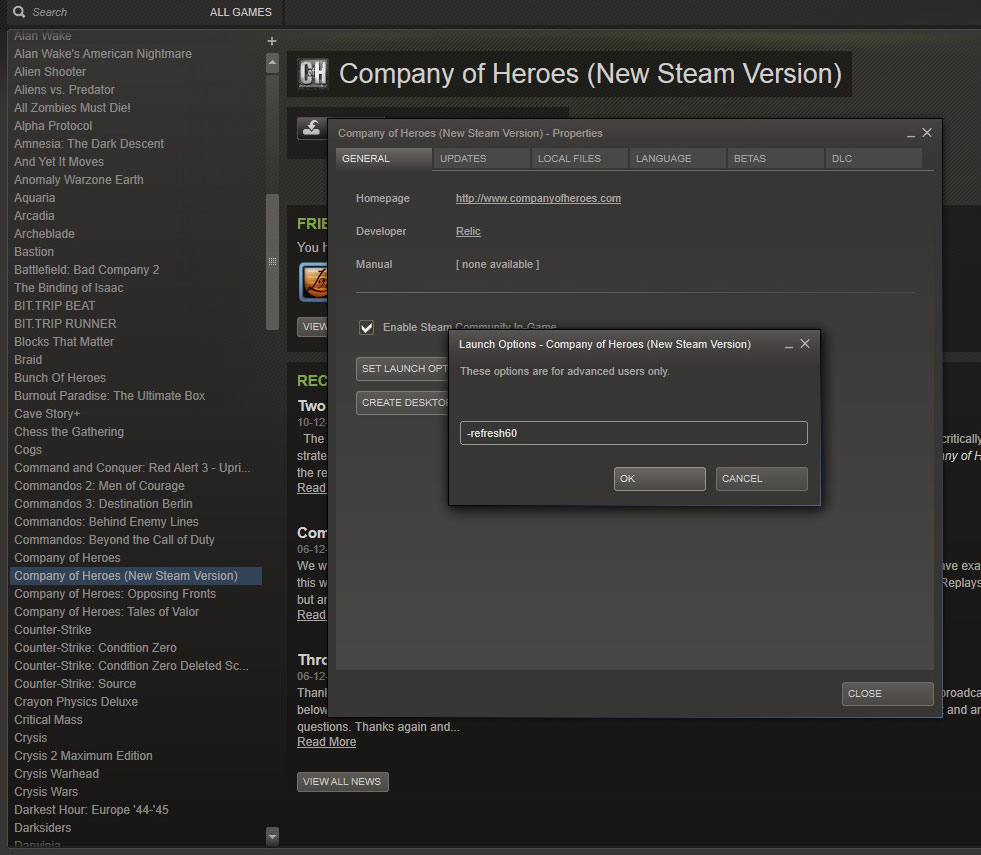This screenshot has height=855, width=981.
Task: Click the launch options text field
Action: tap(633, 433)
